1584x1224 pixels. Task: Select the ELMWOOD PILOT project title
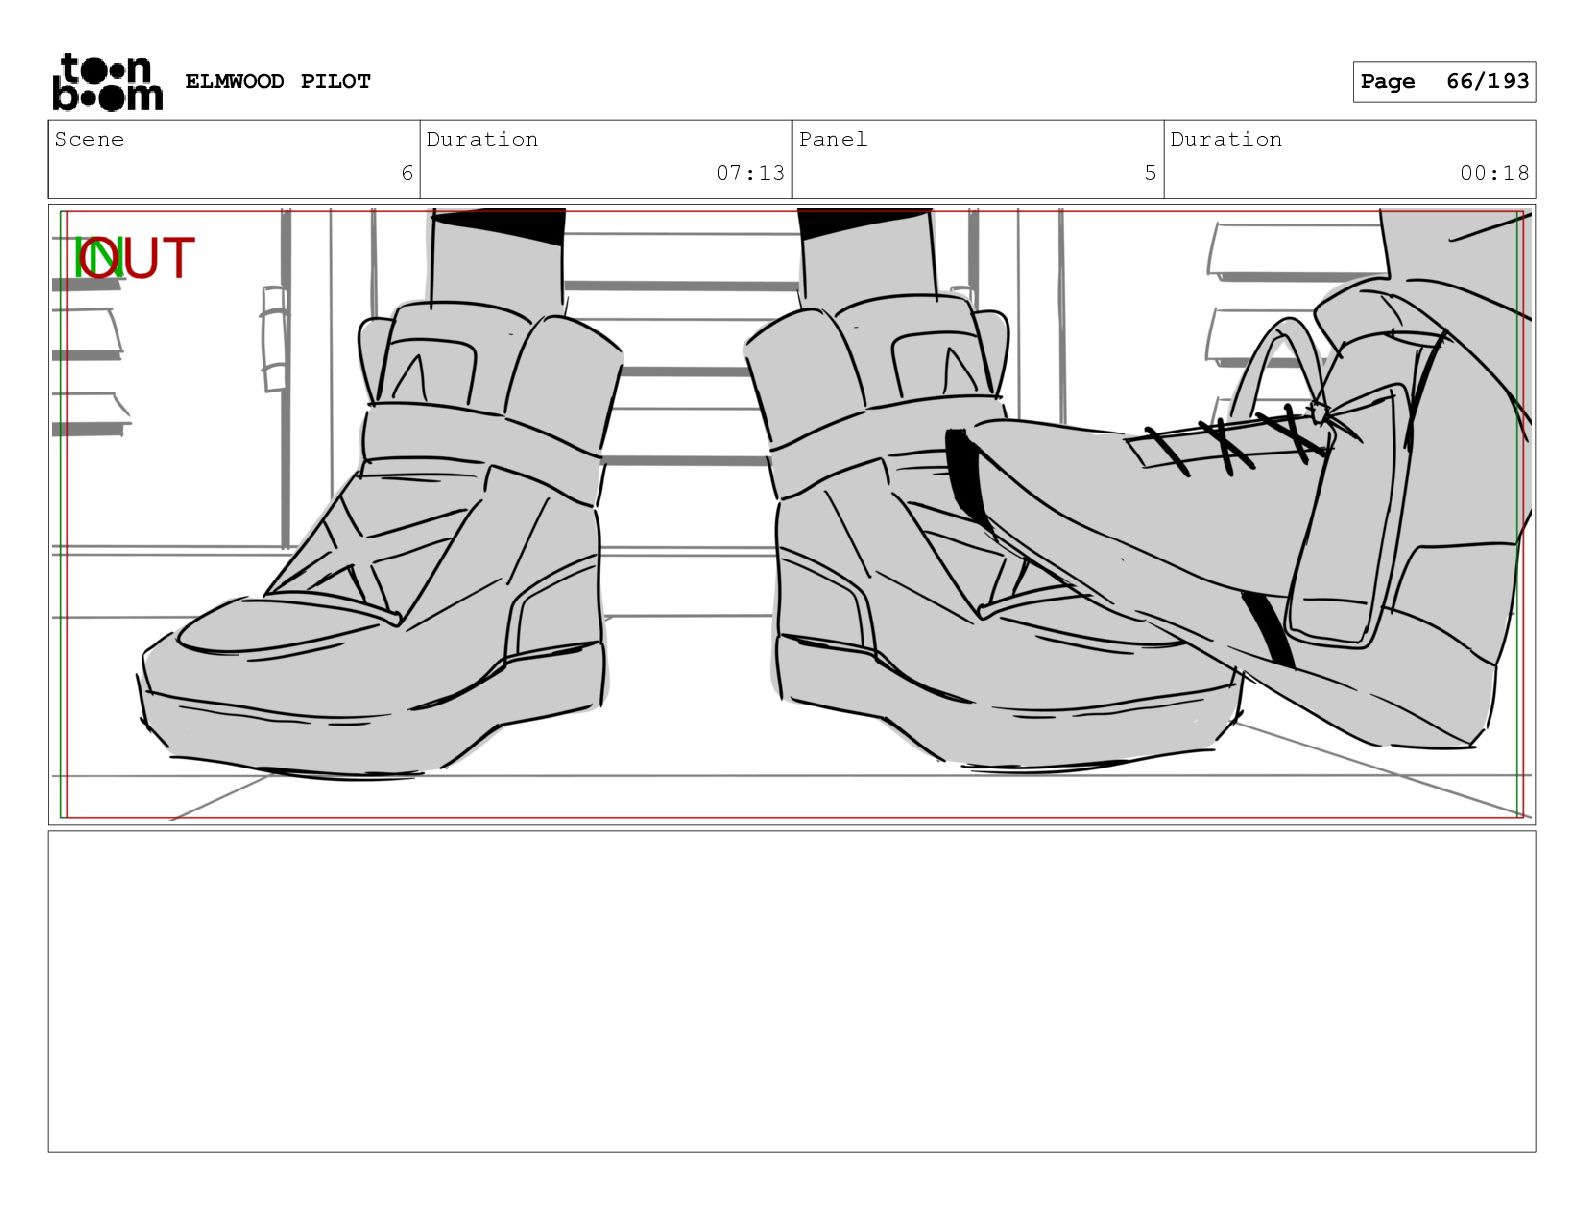tap(278, 81)
